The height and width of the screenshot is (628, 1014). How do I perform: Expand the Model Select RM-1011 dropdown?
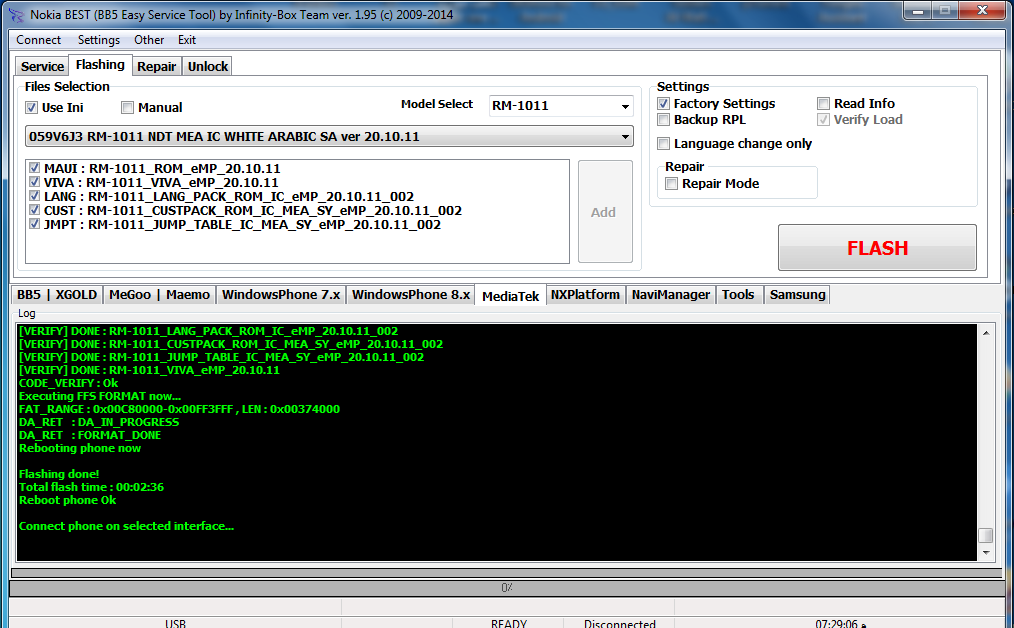561,106
